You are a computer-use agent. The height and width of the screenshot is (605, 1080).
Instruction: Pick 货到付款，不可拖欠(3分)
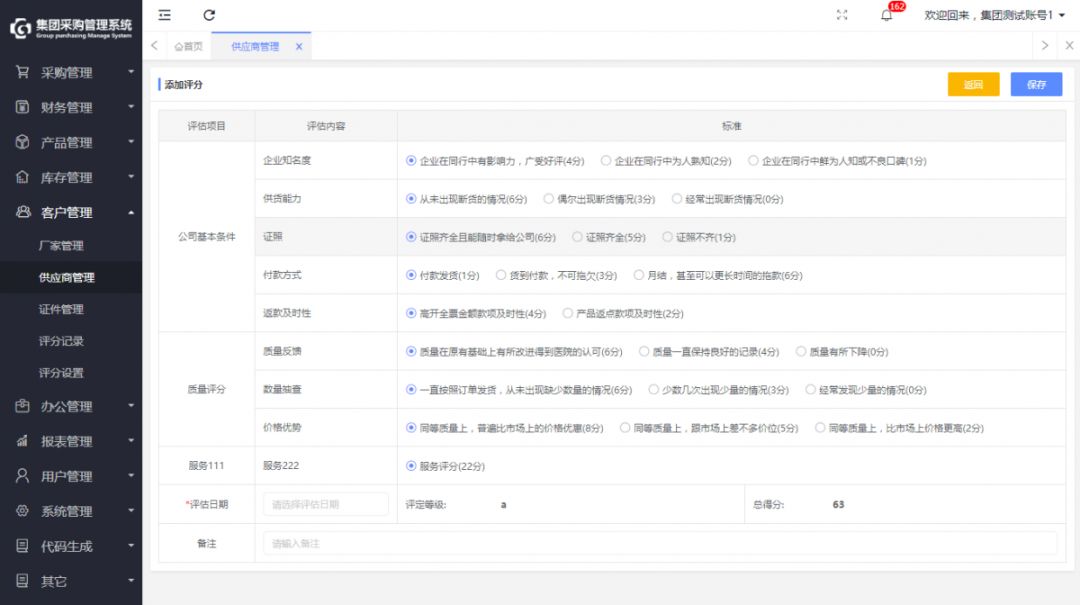(x=557, y=276)
